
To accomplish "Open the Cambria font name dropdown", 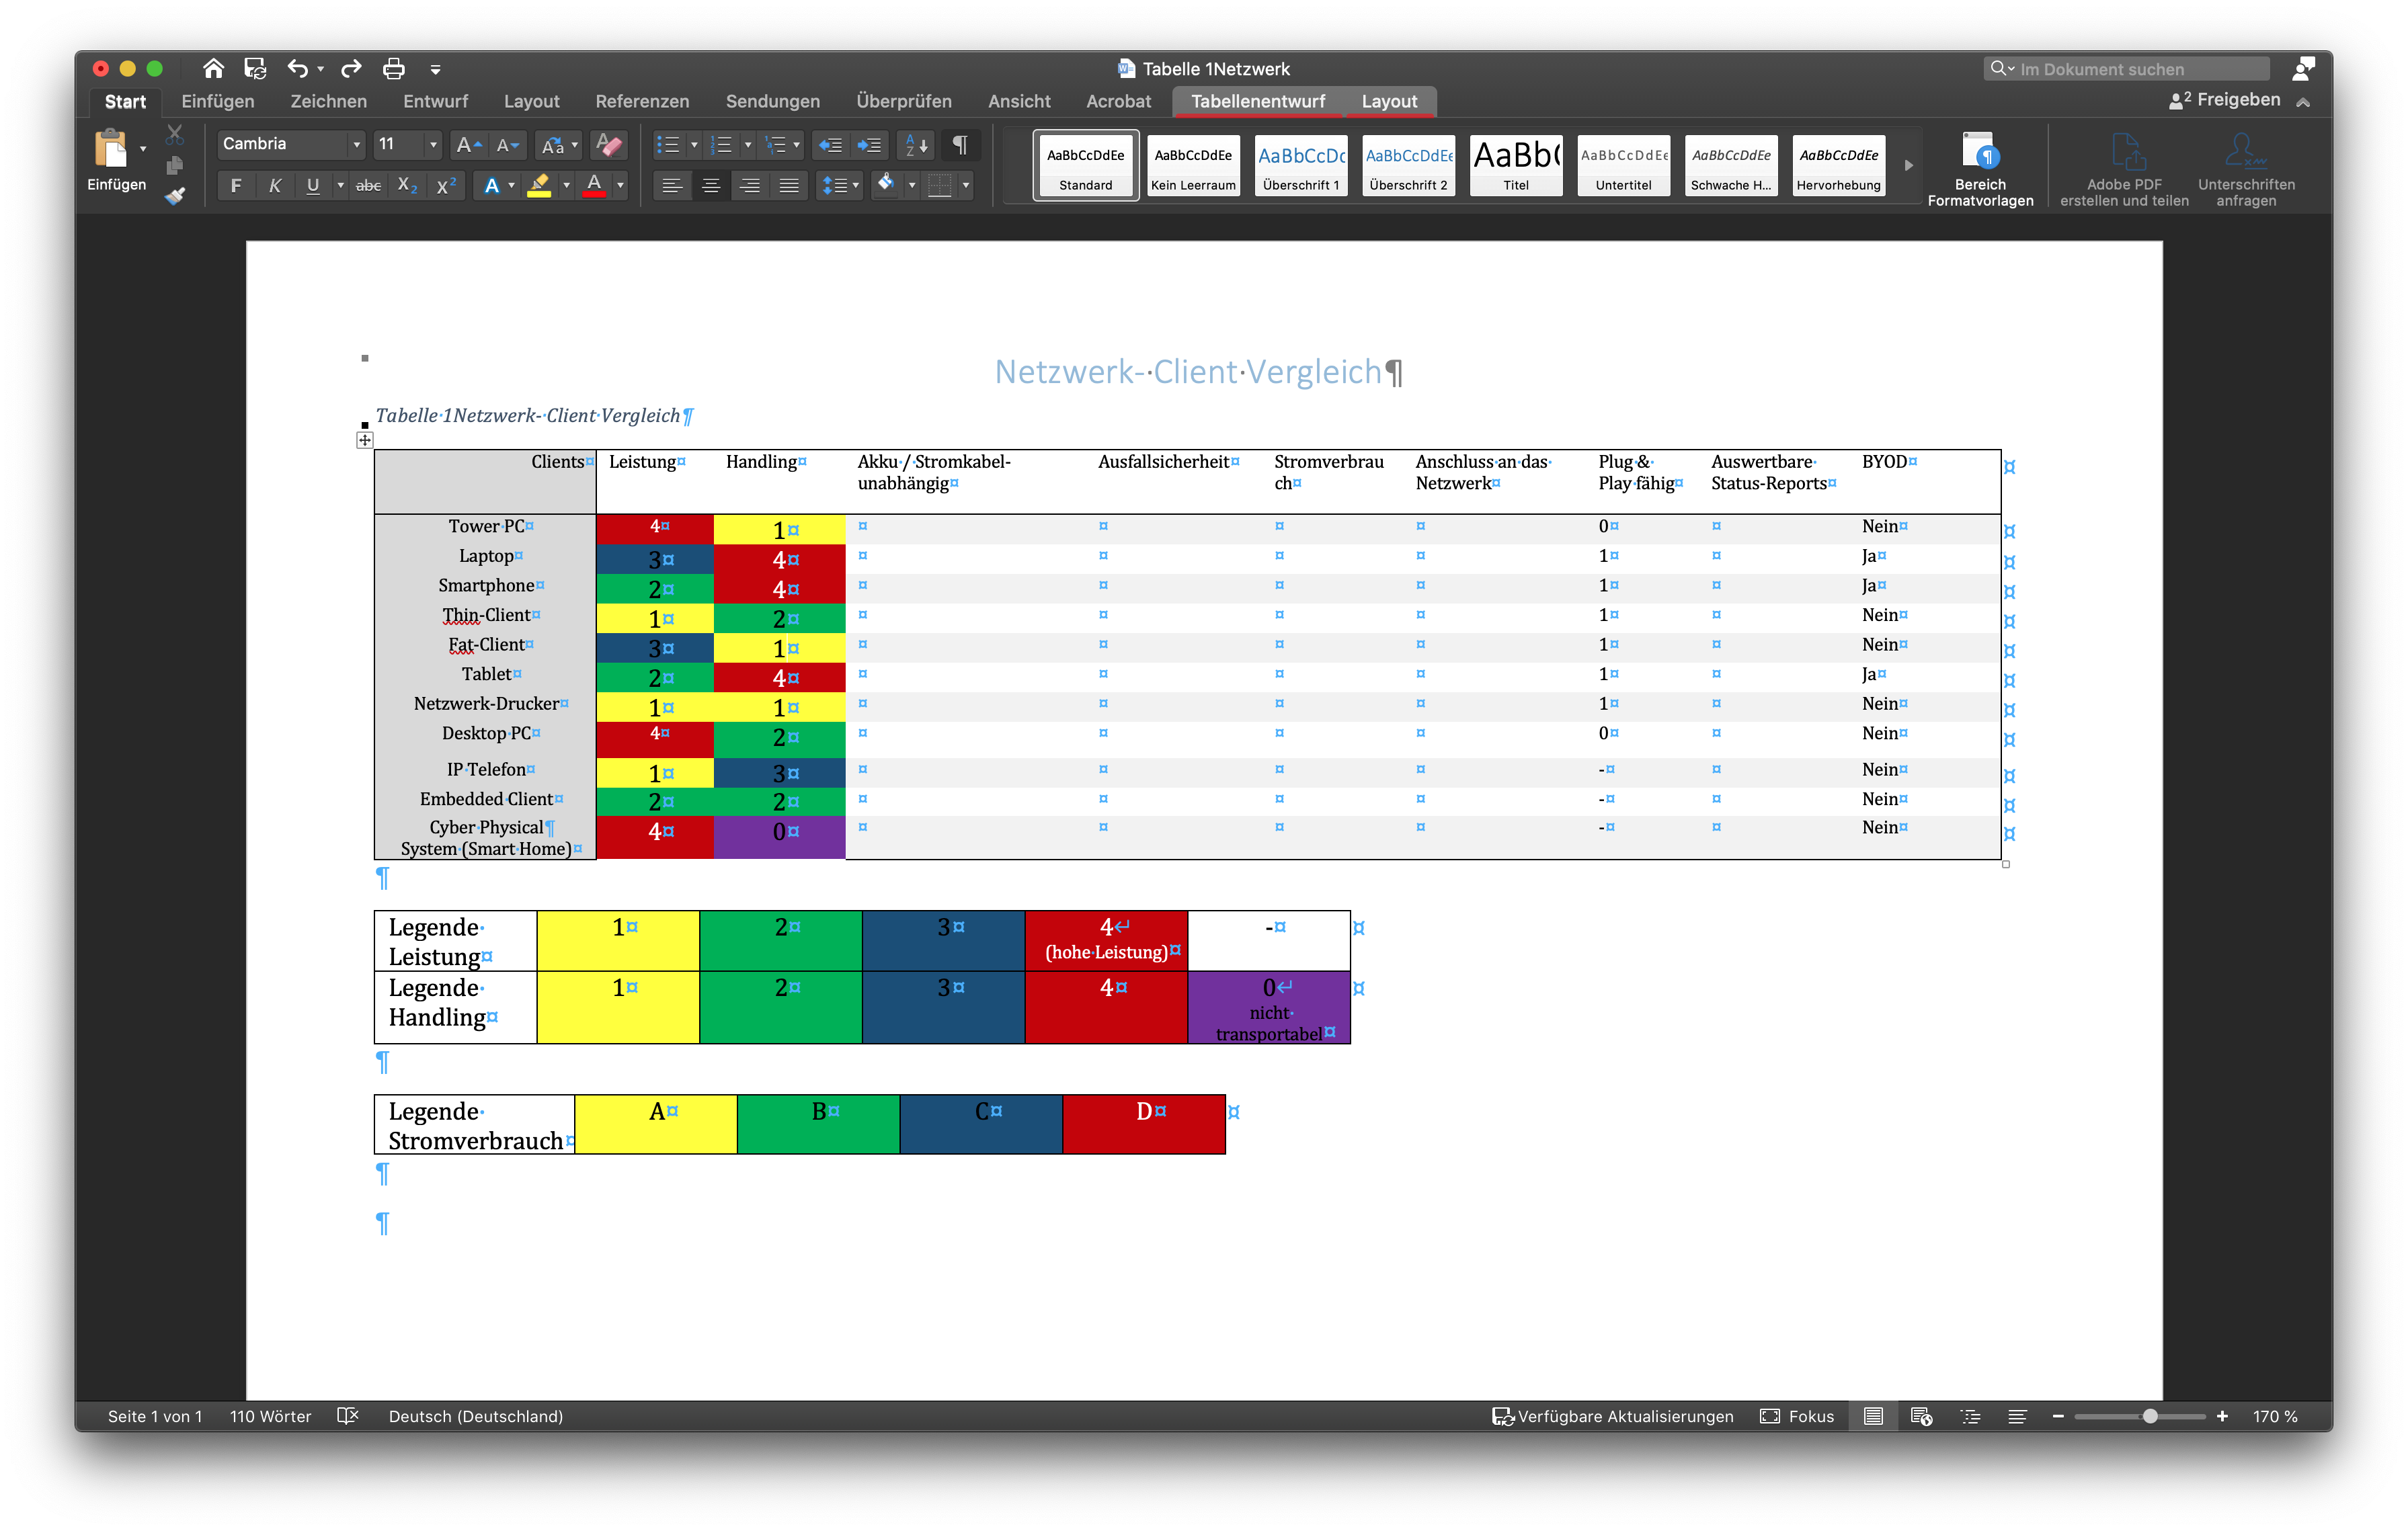I will coord(356,145).
